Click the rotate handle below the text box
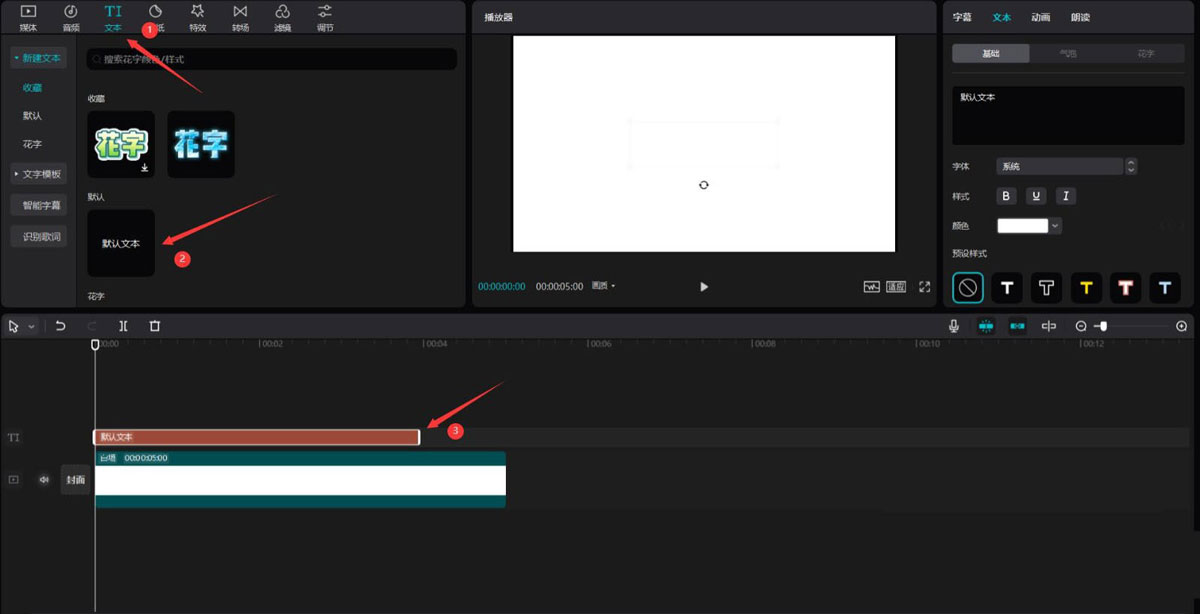 coord(704,185)
